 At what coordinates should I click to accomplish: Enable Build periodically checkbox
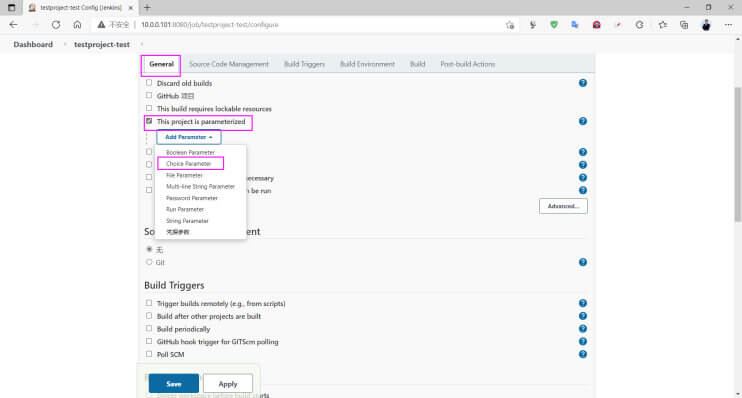click(x=149, y=328)
